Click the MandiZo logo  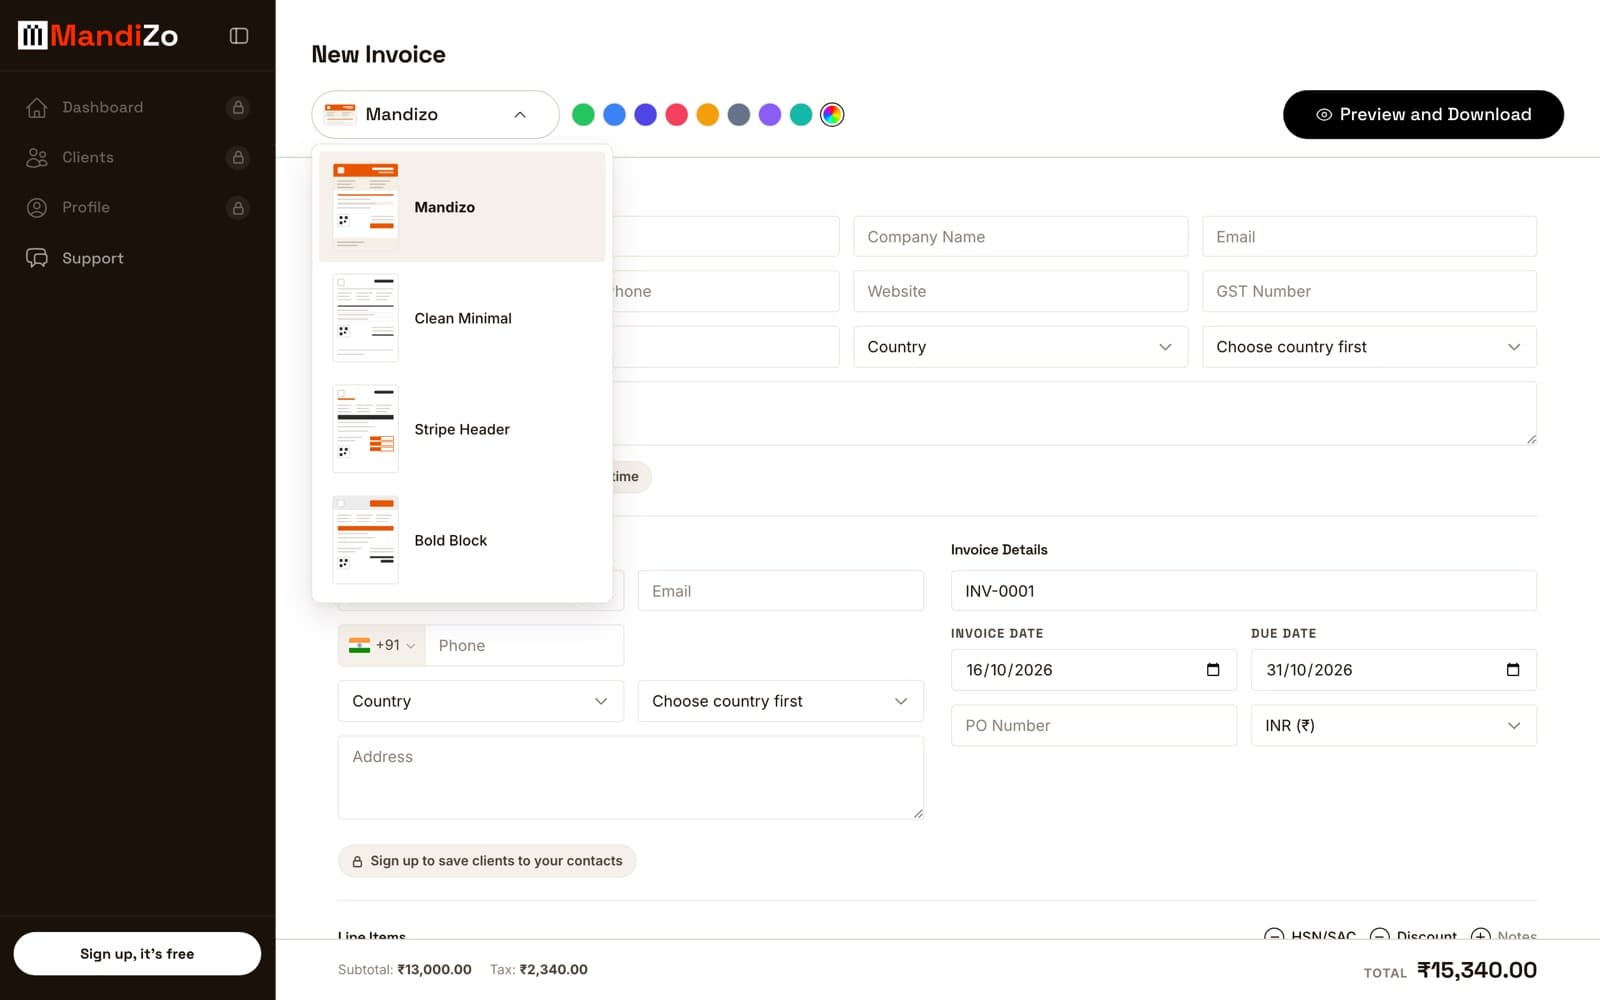(98, 36)
